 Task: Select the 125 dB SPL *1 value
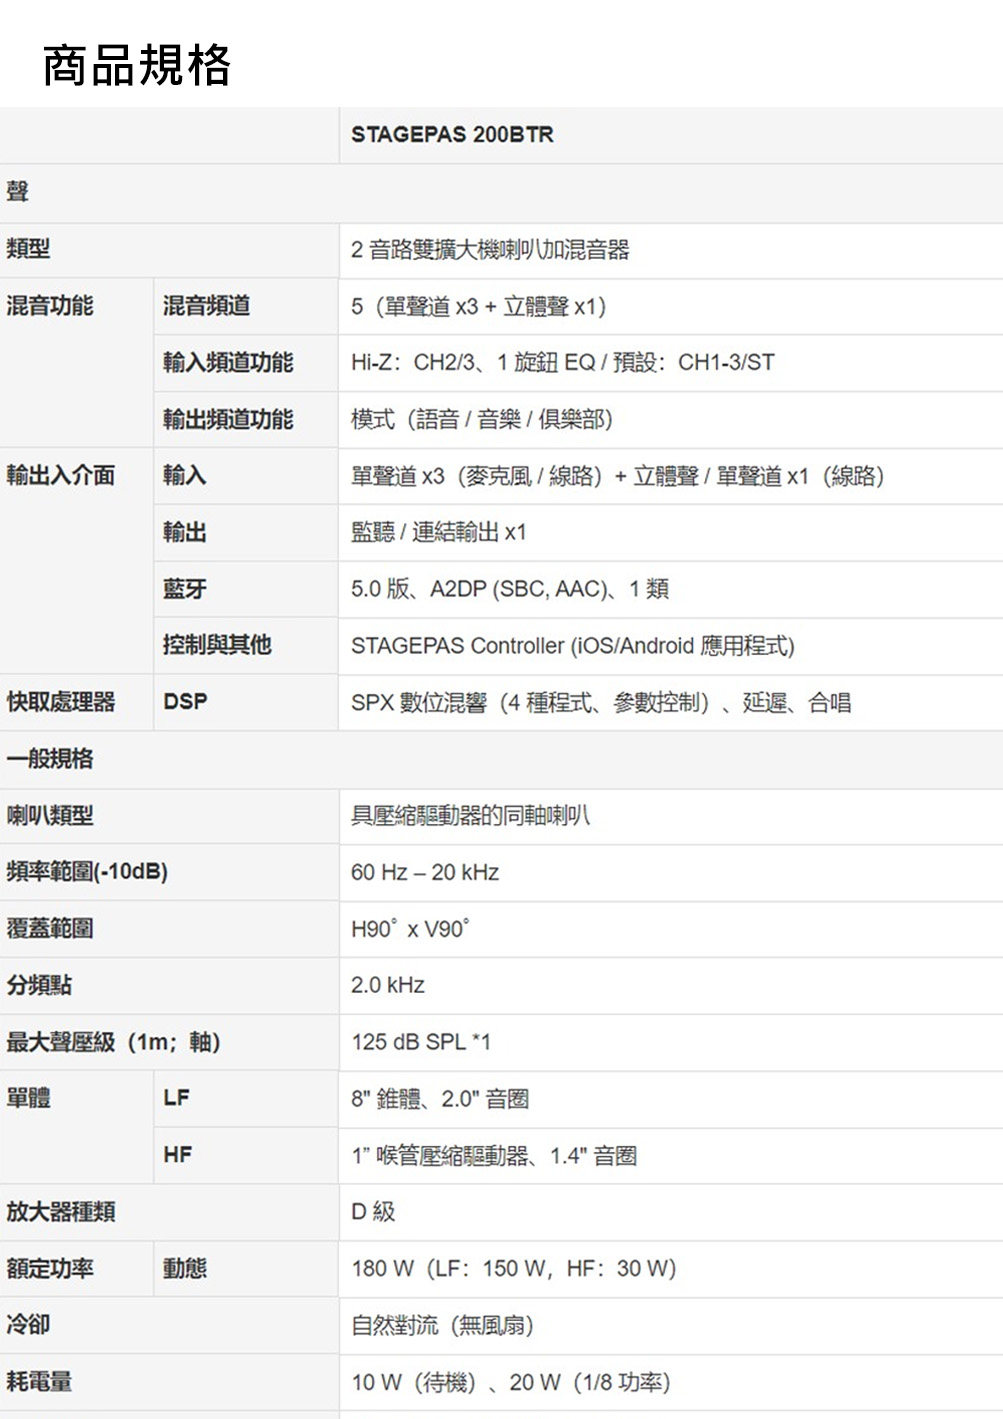pyautogui.click(x=421, y=1042)
